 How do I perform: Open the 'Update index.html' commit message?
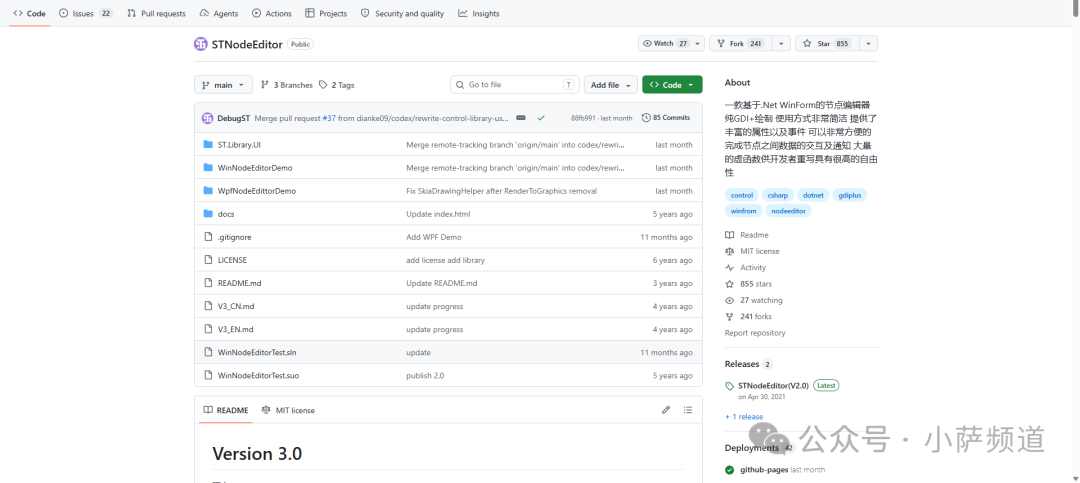pos(438,214)
